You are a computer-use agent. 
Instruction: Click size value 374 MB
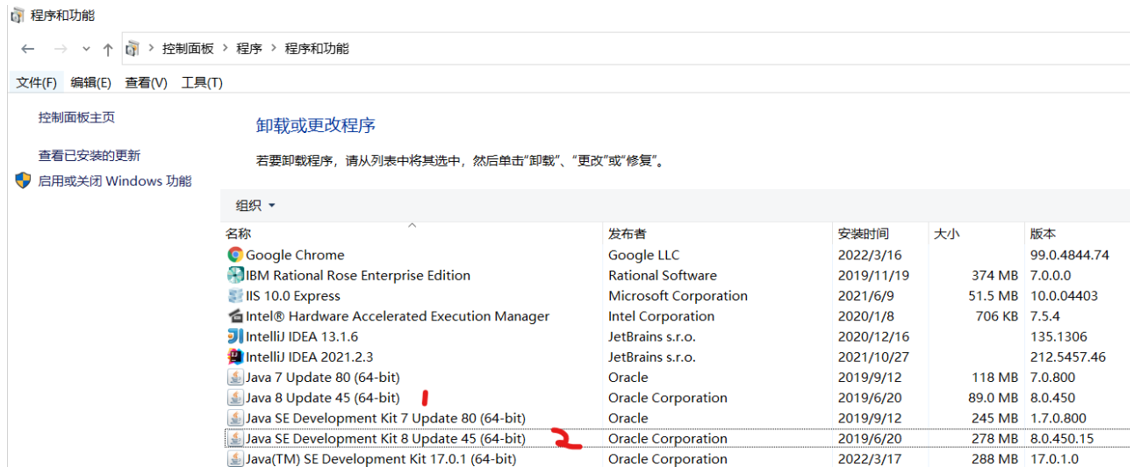pos(995,275)
